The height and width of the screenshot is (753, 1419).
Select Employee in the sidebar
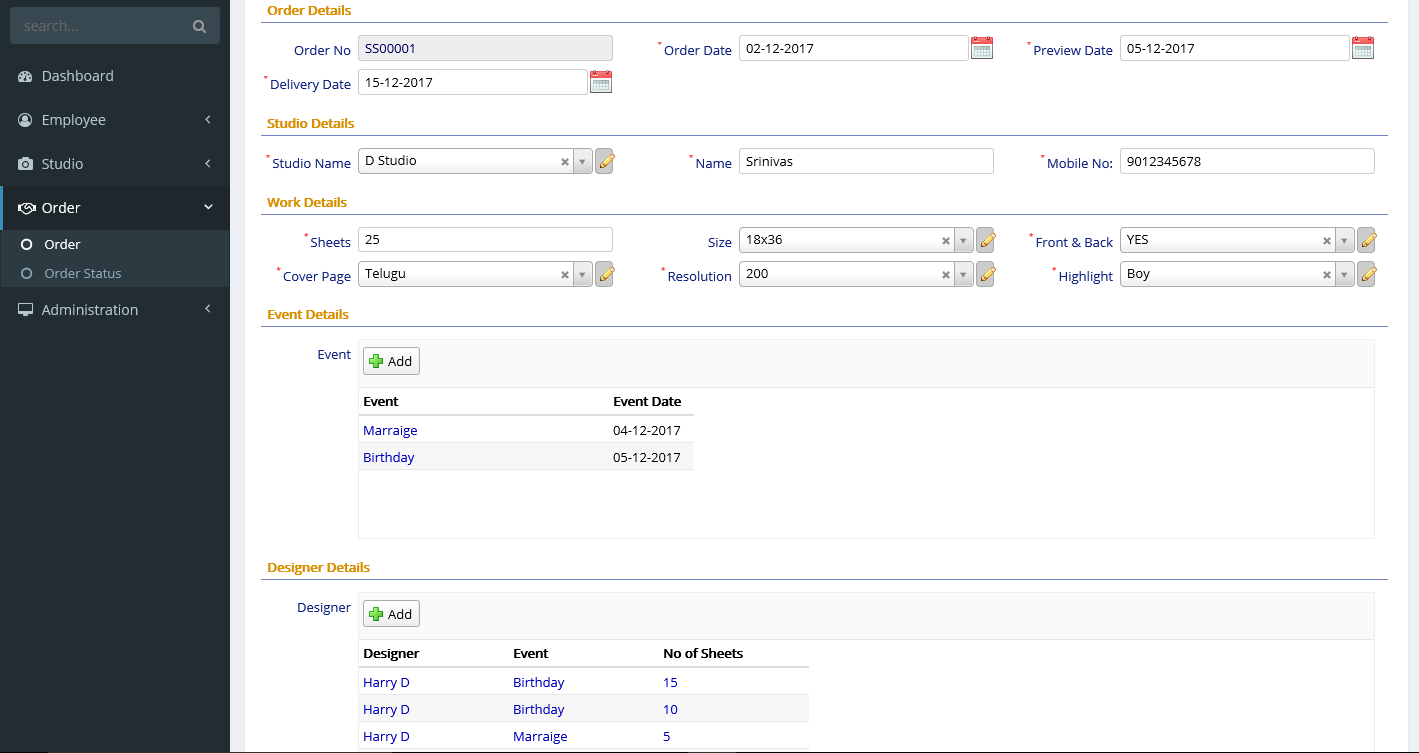pyautogui.click(x=72, y=119)
